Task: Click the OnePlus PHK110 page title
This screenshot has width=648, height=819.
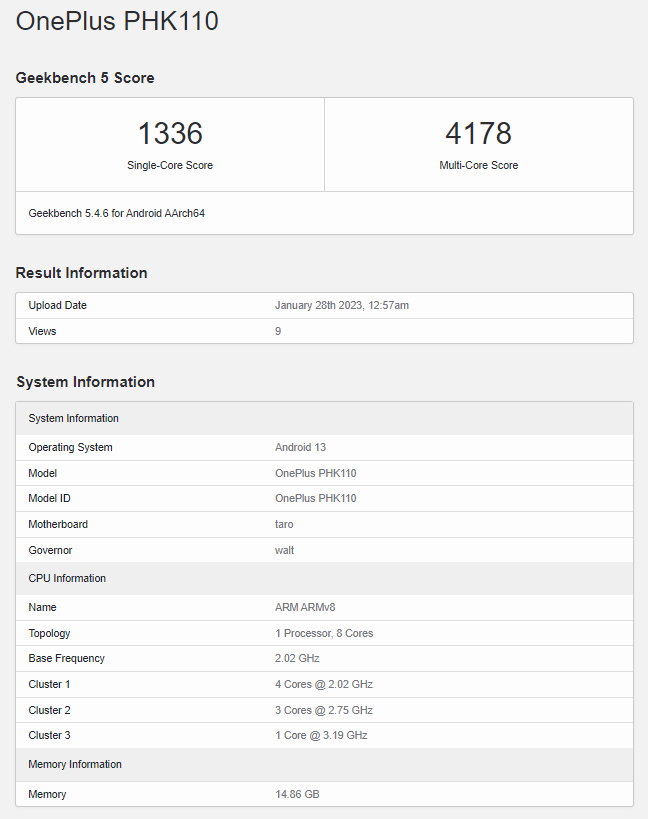Action: click(117, 21)
